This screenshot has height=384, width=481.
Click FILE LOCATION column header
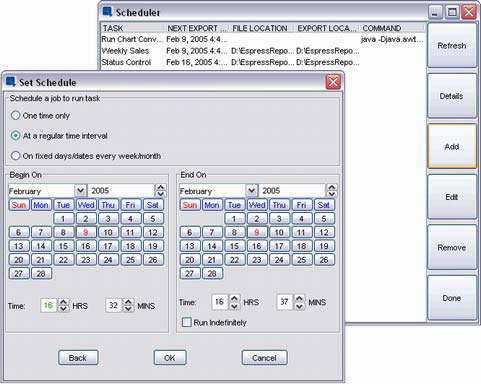point(262,28)
